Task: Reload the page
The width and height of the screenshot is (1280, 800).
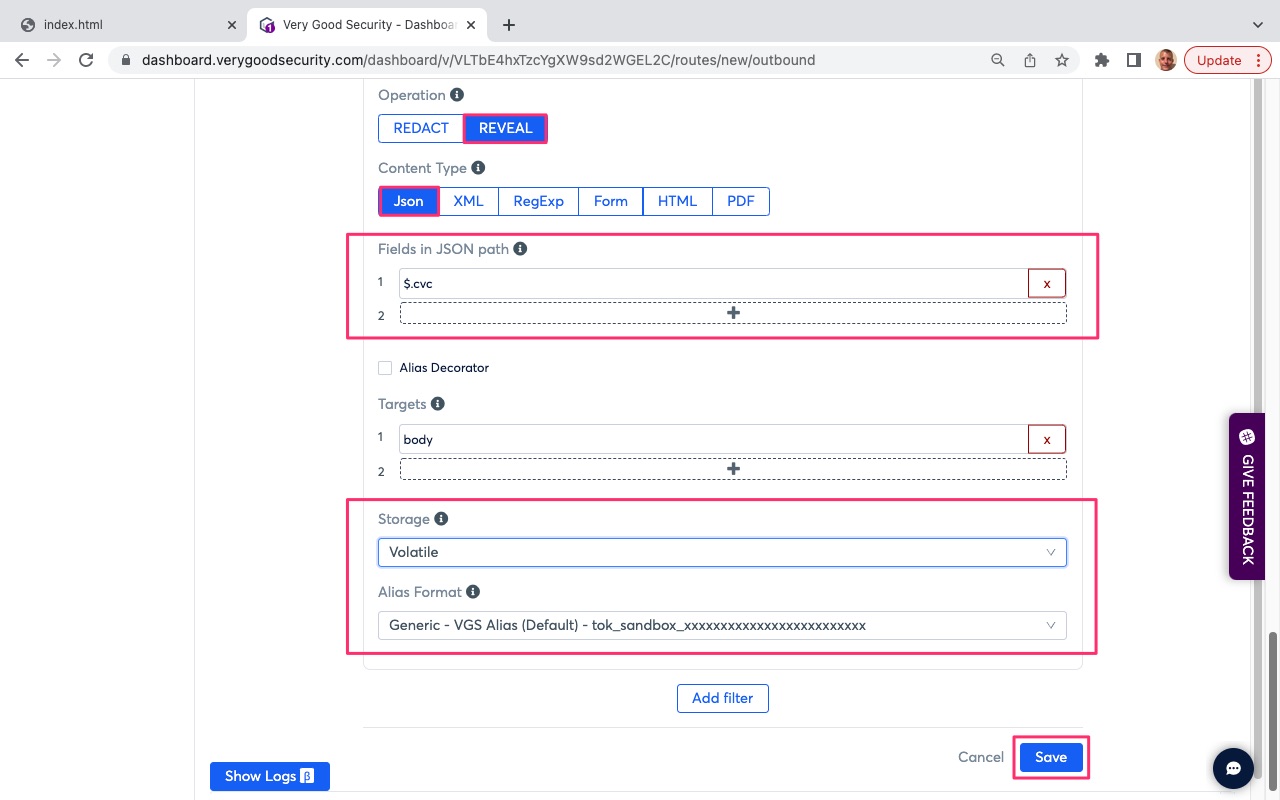Action: click(86, 60)
